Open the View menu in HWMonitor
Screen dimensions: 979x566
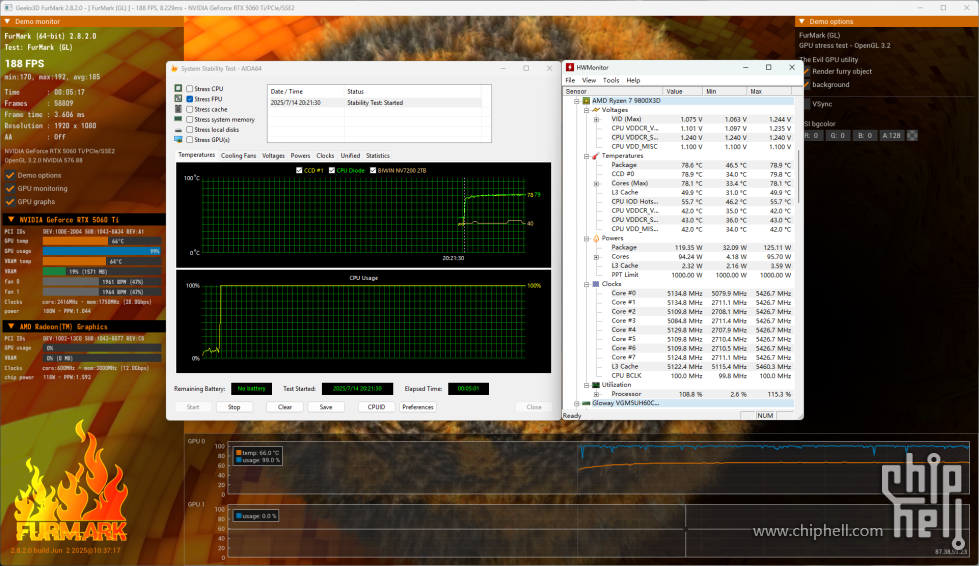tap(589, 81)
